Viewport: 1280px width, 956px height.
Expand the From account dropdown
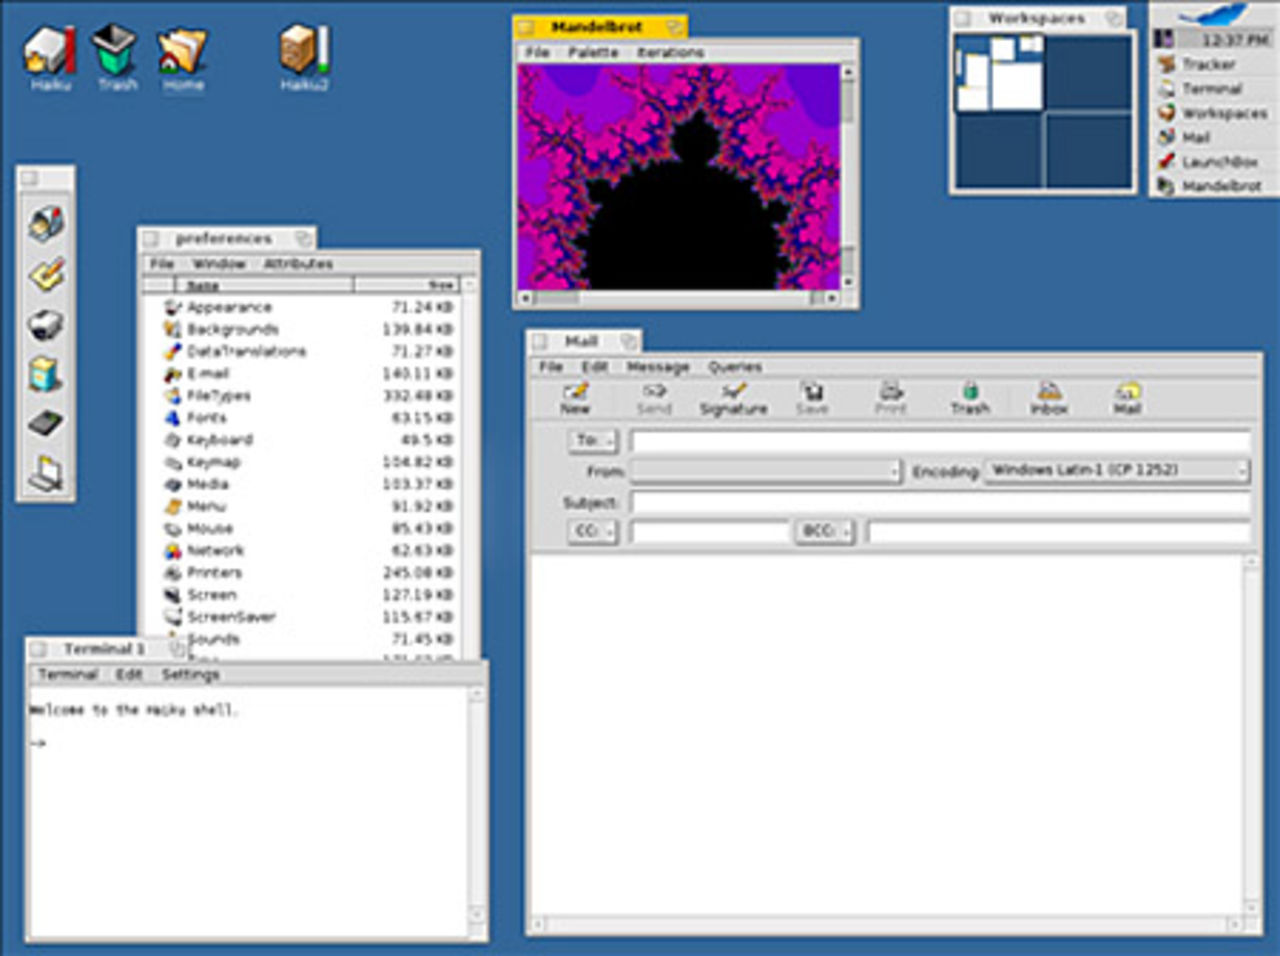[x=766, y=471]
